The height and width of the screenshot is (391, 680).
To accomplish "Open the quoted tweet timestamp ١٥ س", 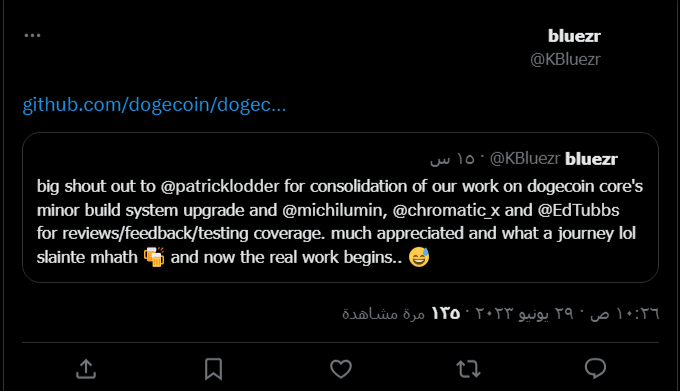I will coord(452,159).
